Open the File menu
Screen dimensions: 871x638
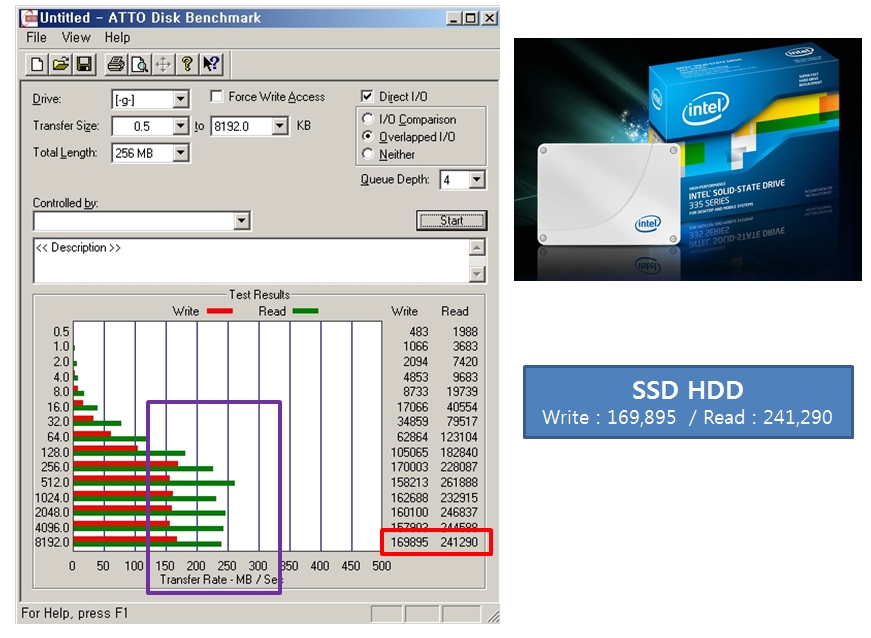point(36,38)
